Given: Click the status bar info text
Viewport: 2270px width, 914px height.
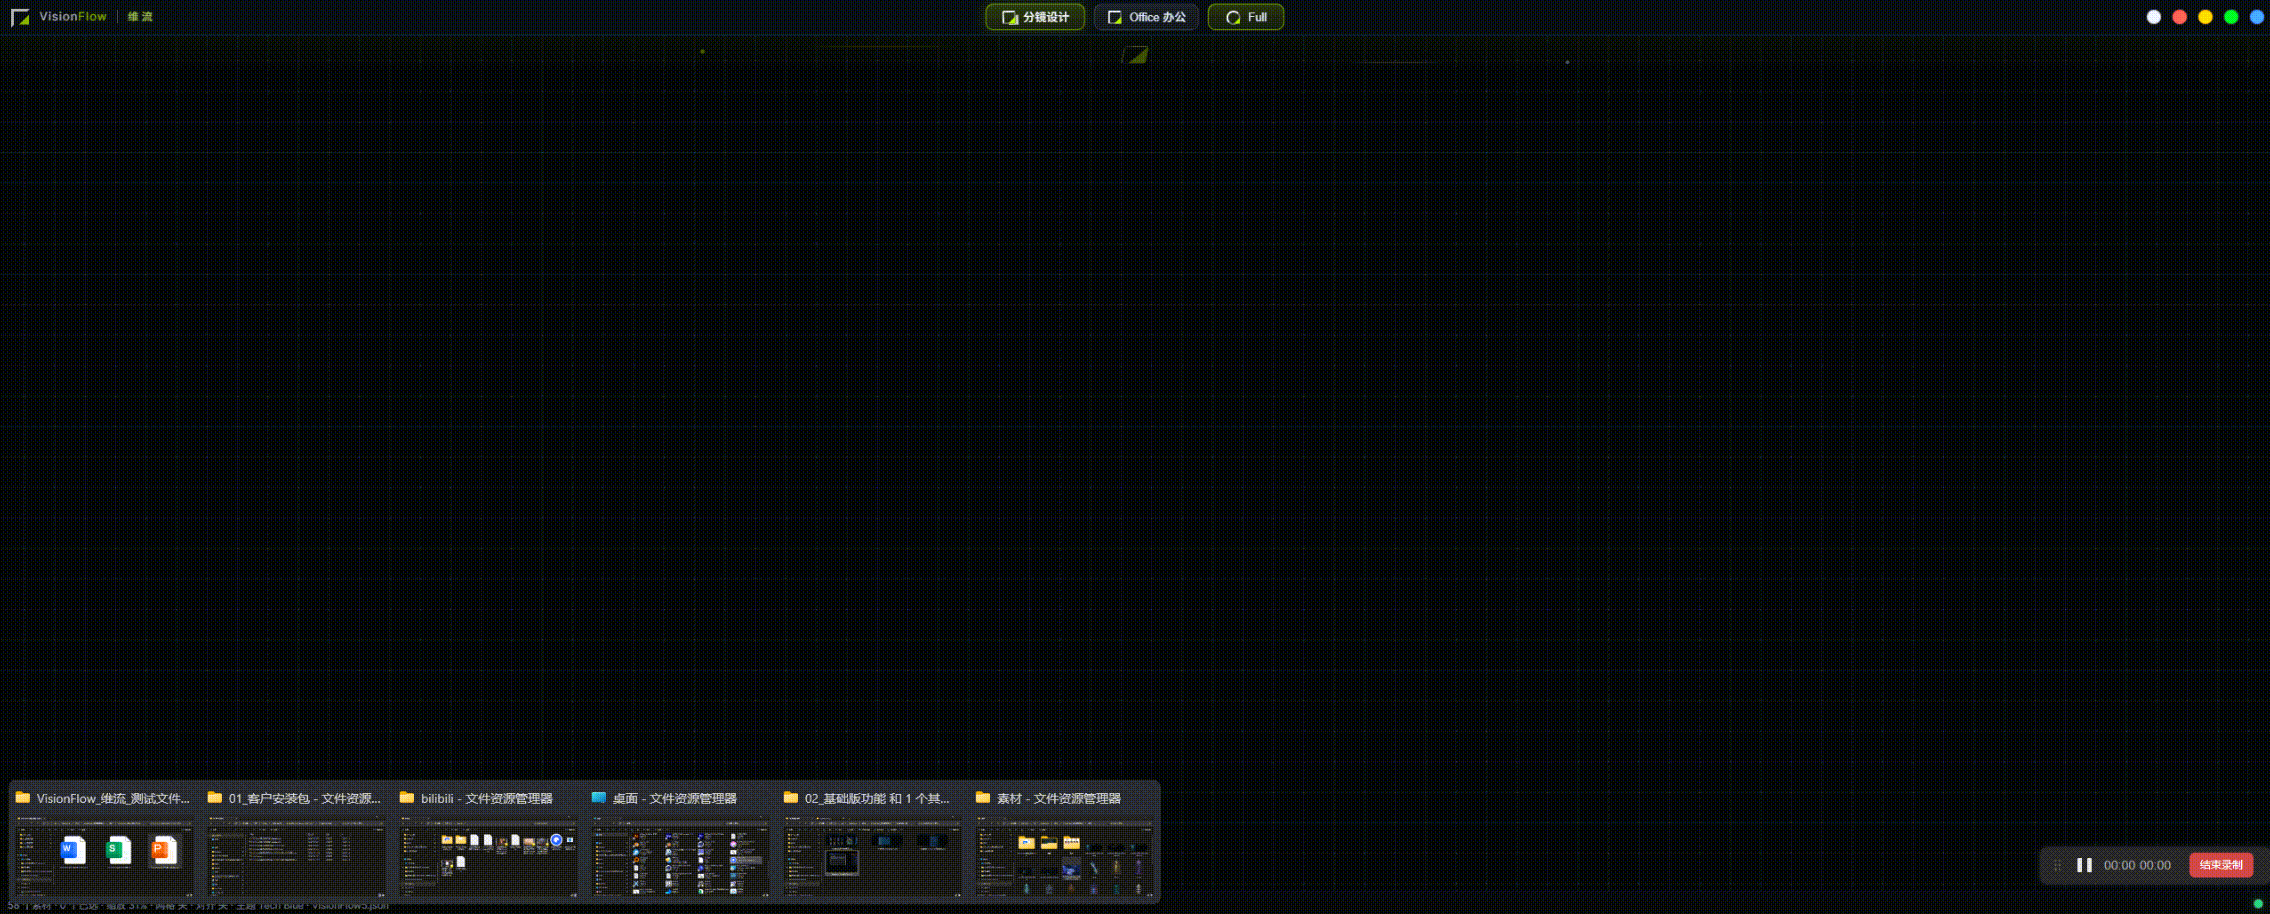Looking at the screenshot, I should coord(198,905).
